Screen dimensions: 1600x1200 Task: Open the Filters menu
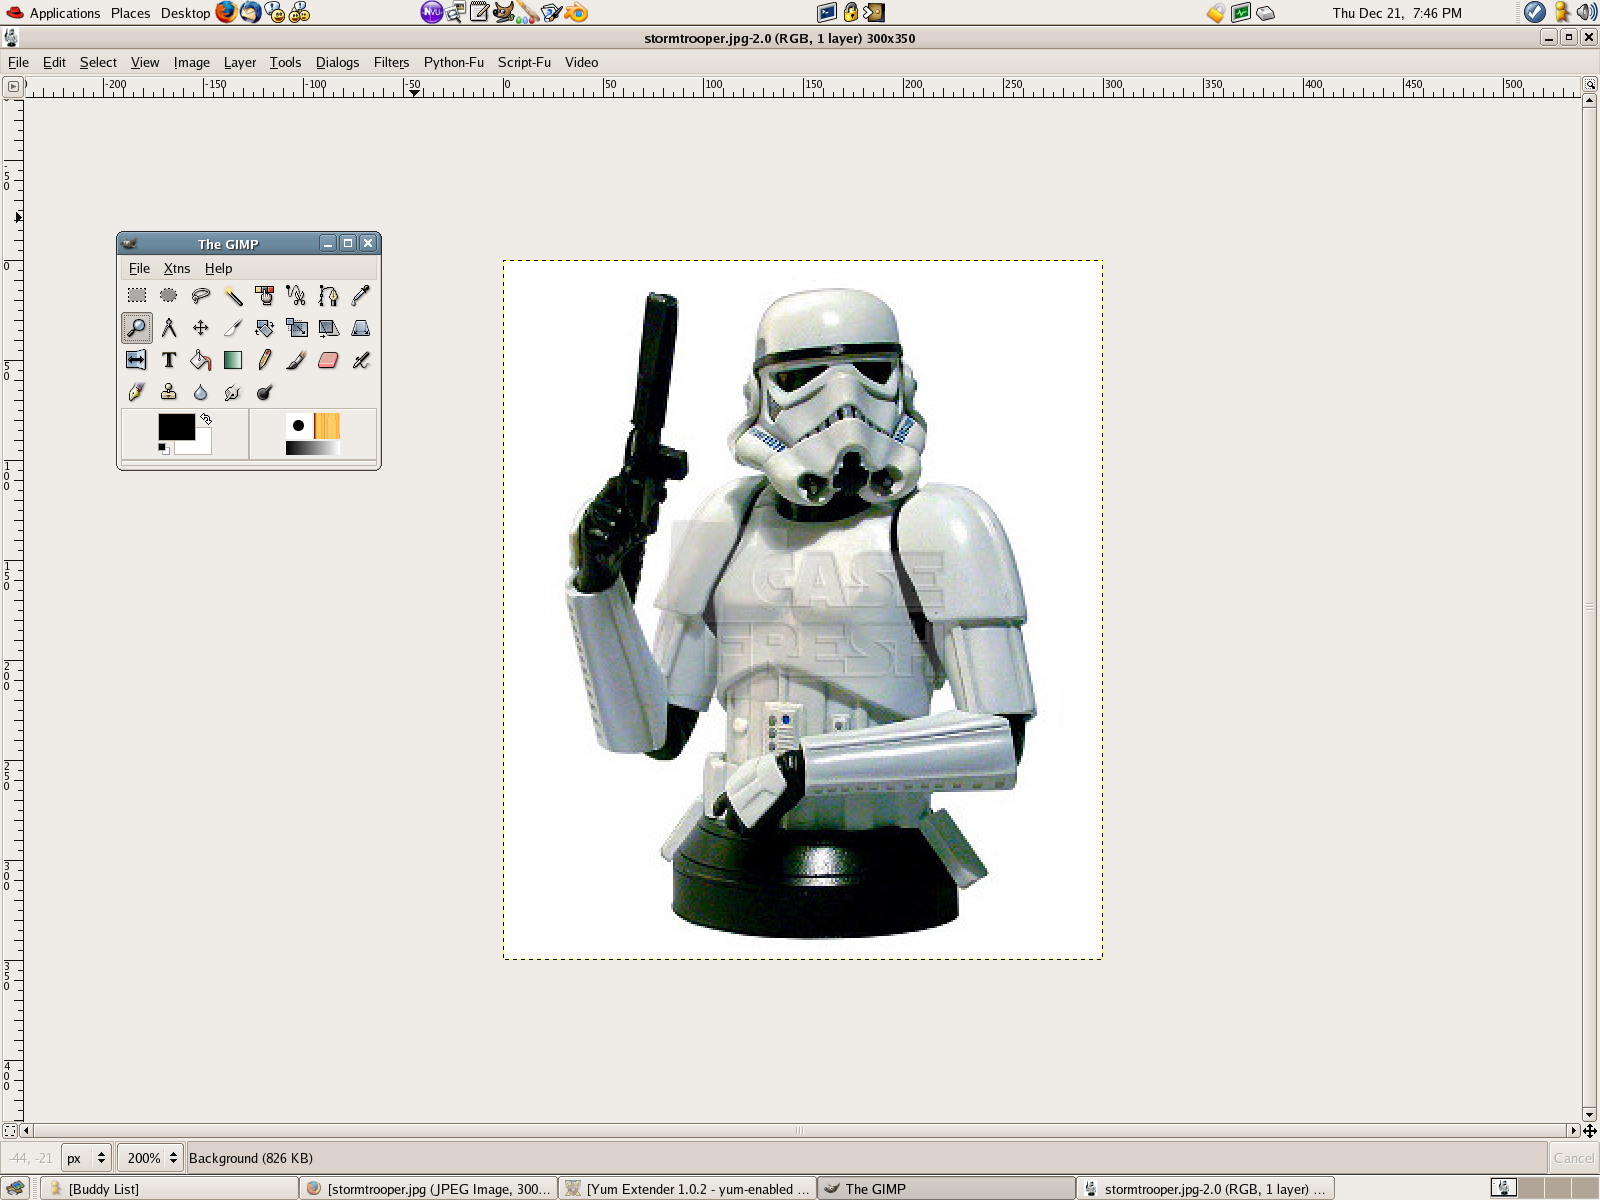(x=390, y=62)
